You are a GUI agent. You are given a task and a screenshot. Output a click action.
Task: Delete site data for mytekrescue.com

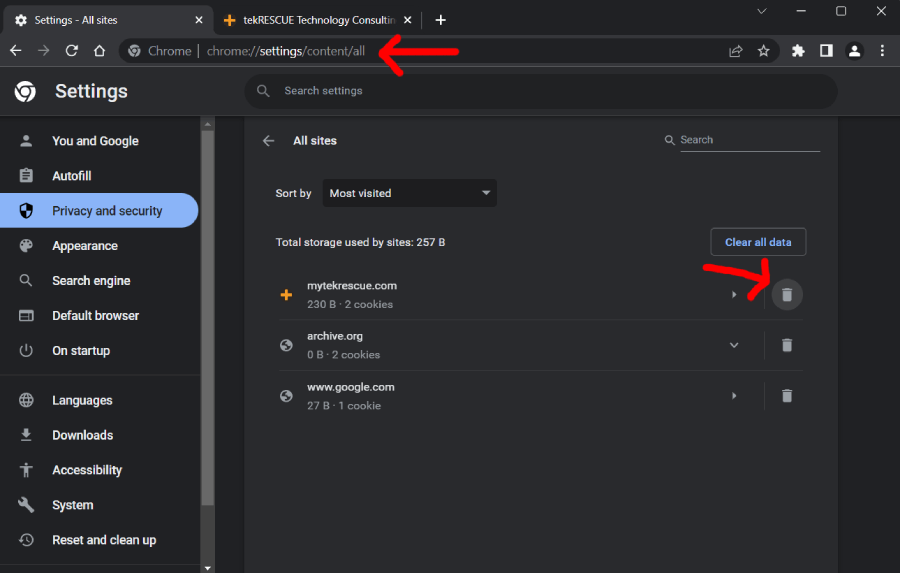[786, 295]
